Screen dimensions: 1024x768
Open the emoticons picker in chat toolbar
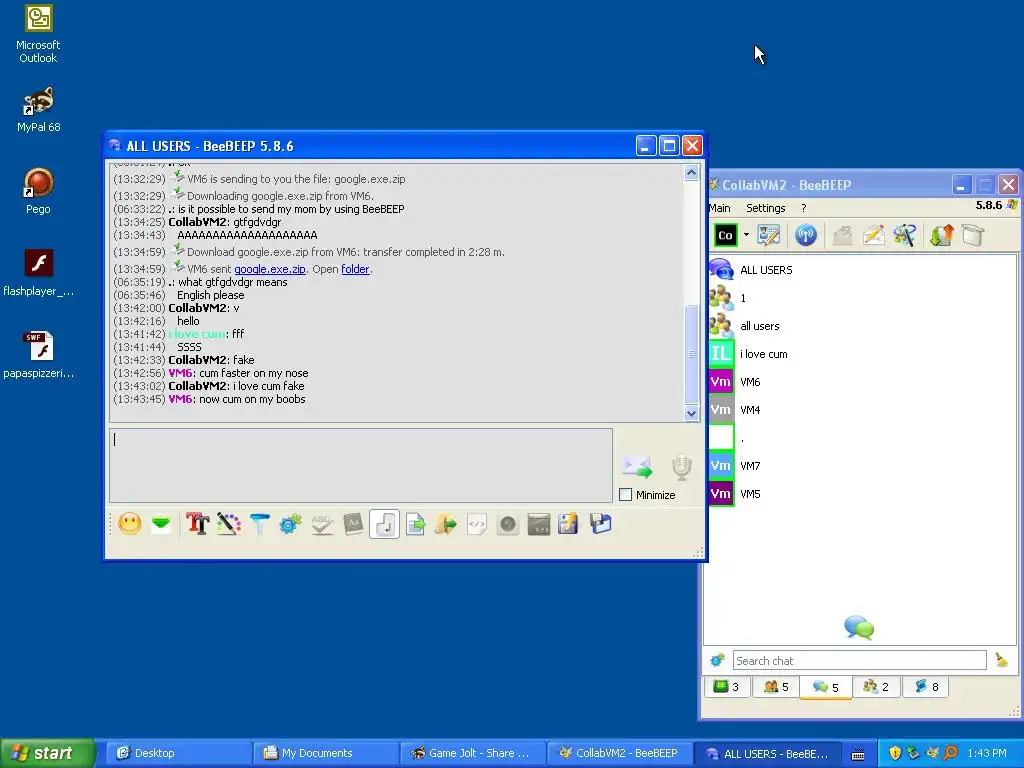(x=130, y=524)
